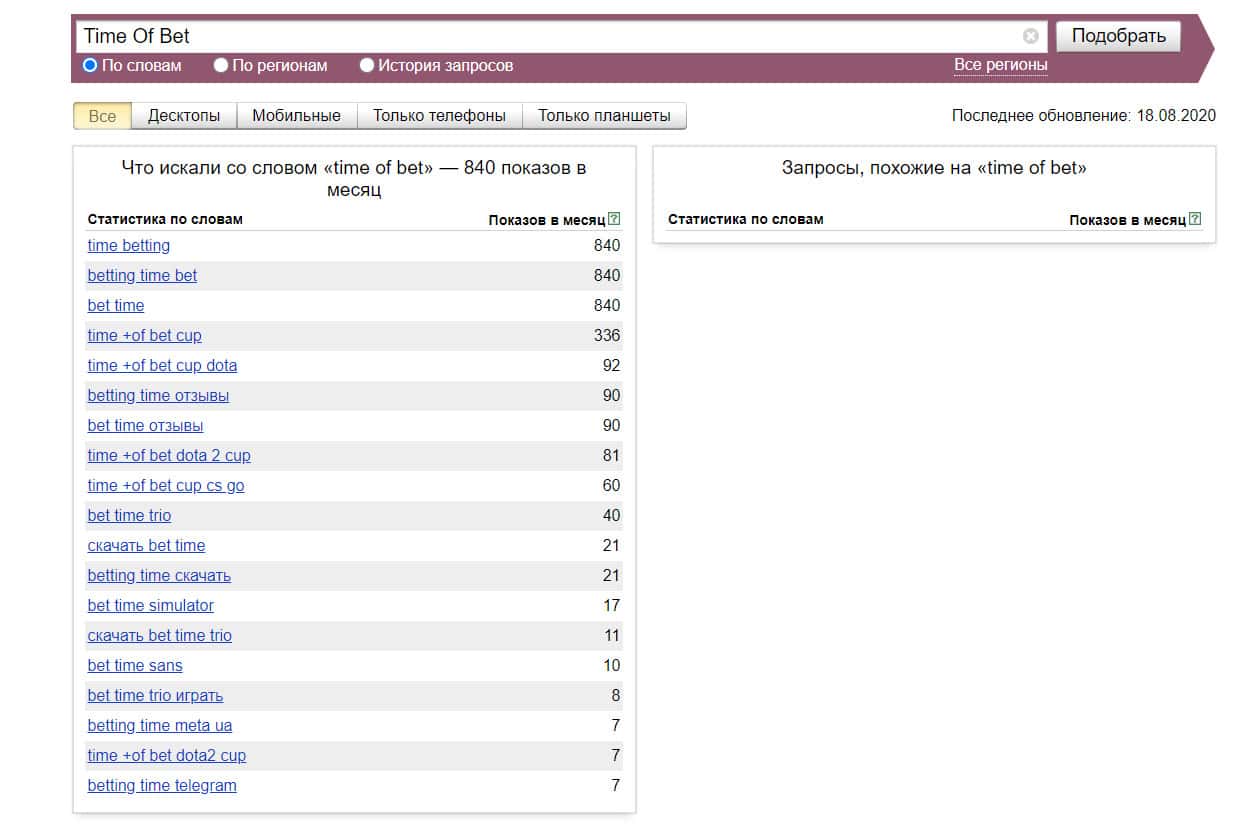Choose the 'История запросов' radio option
The width and height of the screenshot is (1241, 837).
367,65
